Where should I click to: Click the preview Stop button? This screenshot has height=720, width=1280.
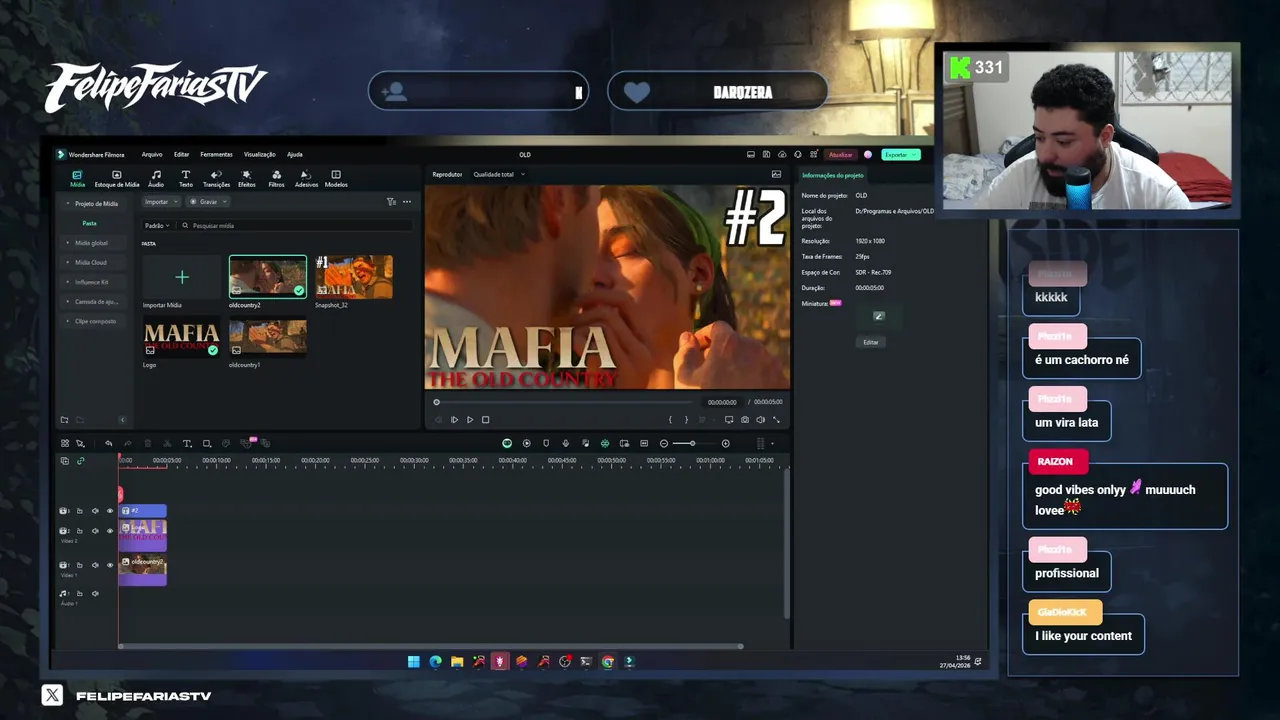(x=486, y=420)
